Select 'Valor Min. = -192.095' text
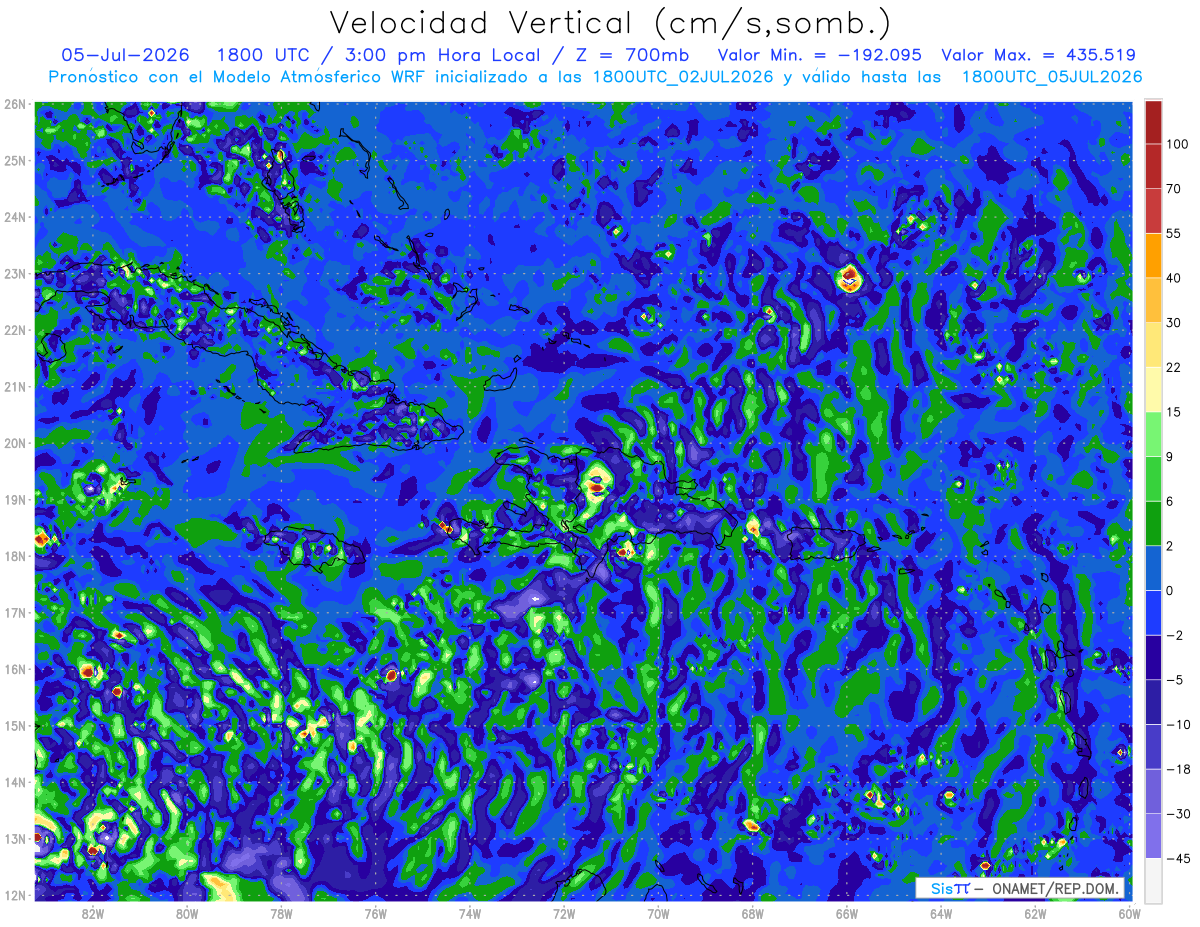 point(820,55)
